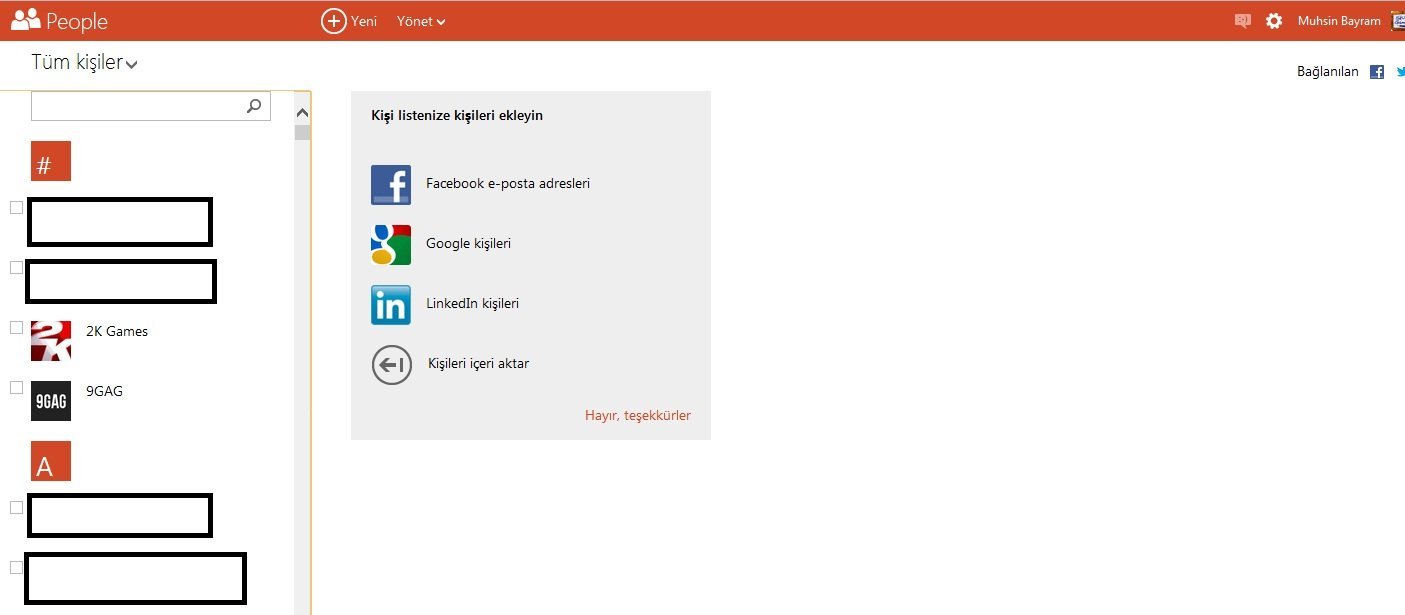Select Facebook e-posta adresleri option
The image size is (1405, 615).
tap(508, 184)
